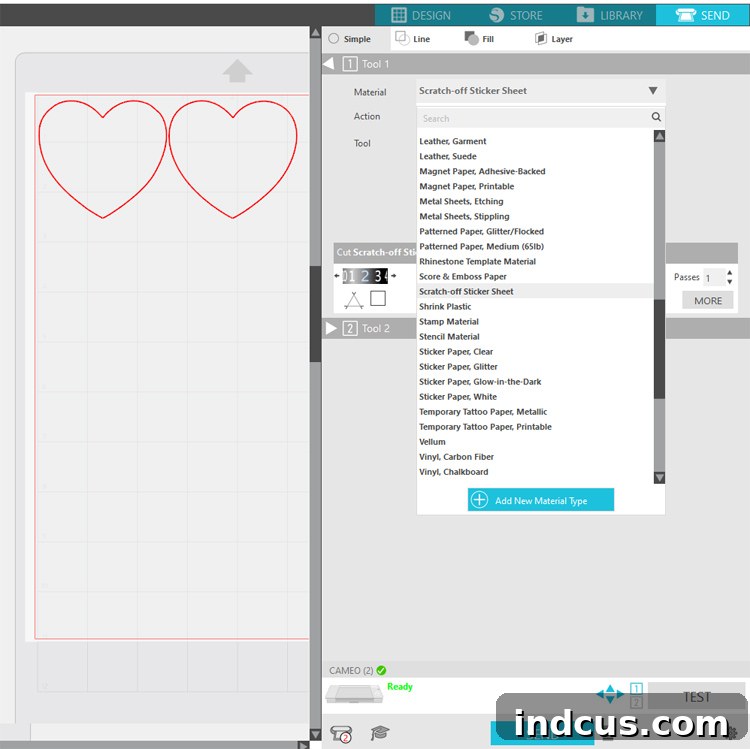Collapse the Tool 1 section arrow
750x749 pixels.
329,64
